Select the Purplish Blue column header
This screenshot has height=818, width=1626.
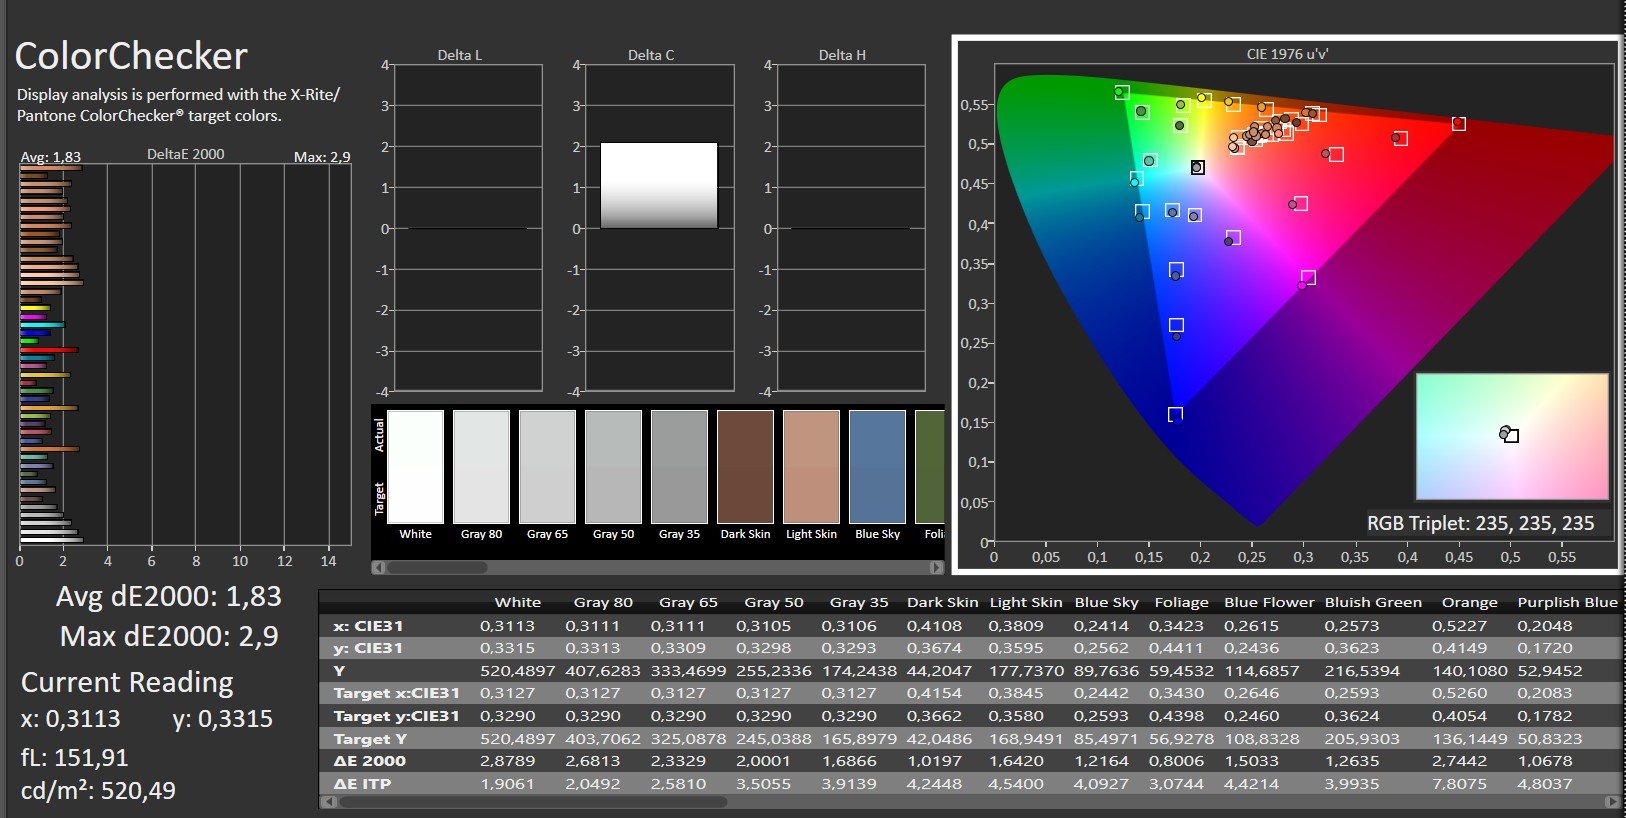pos(1566,602)
